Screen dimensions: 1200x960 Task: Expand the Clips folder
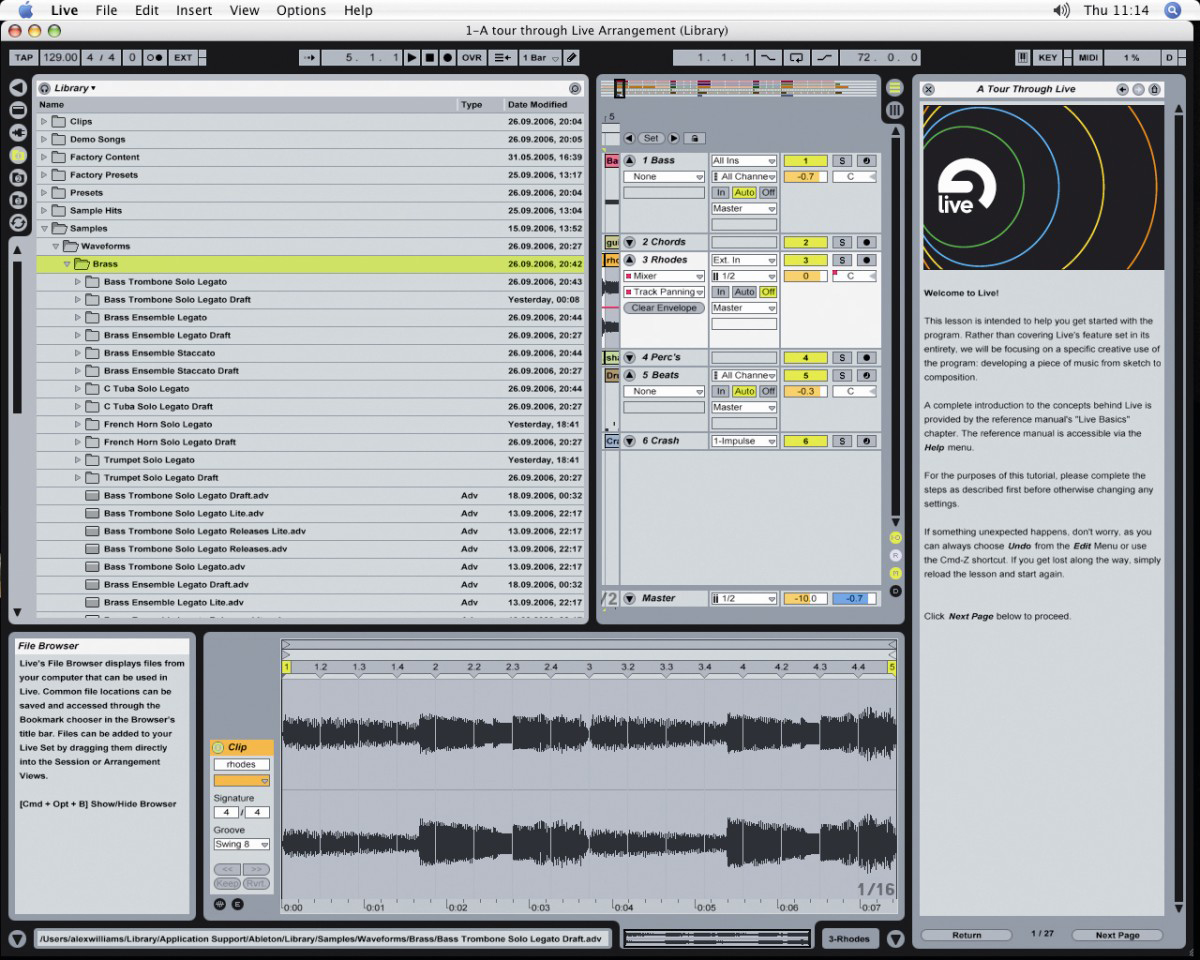coord(44,121)
